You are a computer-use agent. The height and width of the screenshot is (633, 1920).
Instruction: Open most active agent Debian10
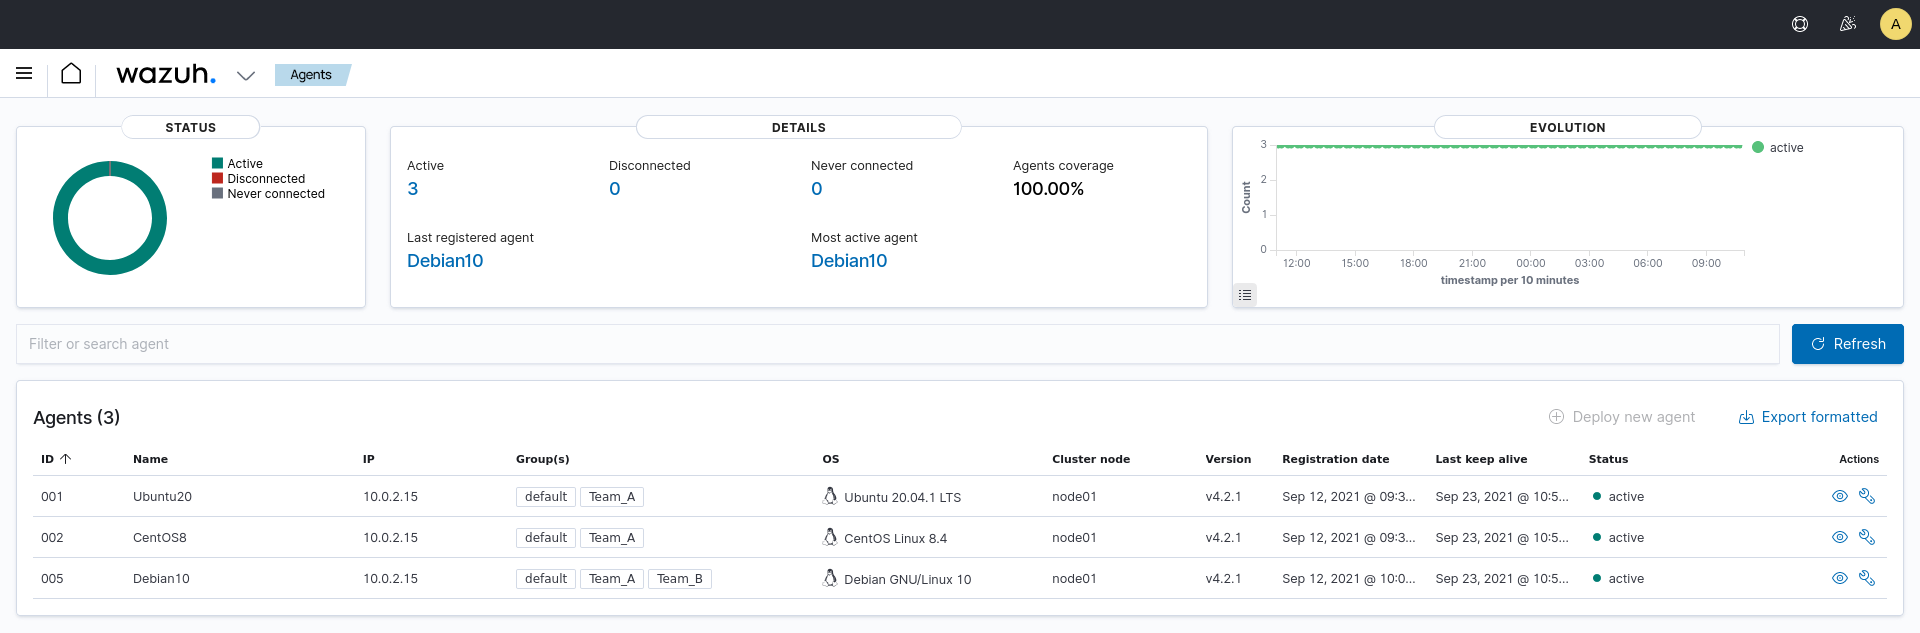pos(849,261)
